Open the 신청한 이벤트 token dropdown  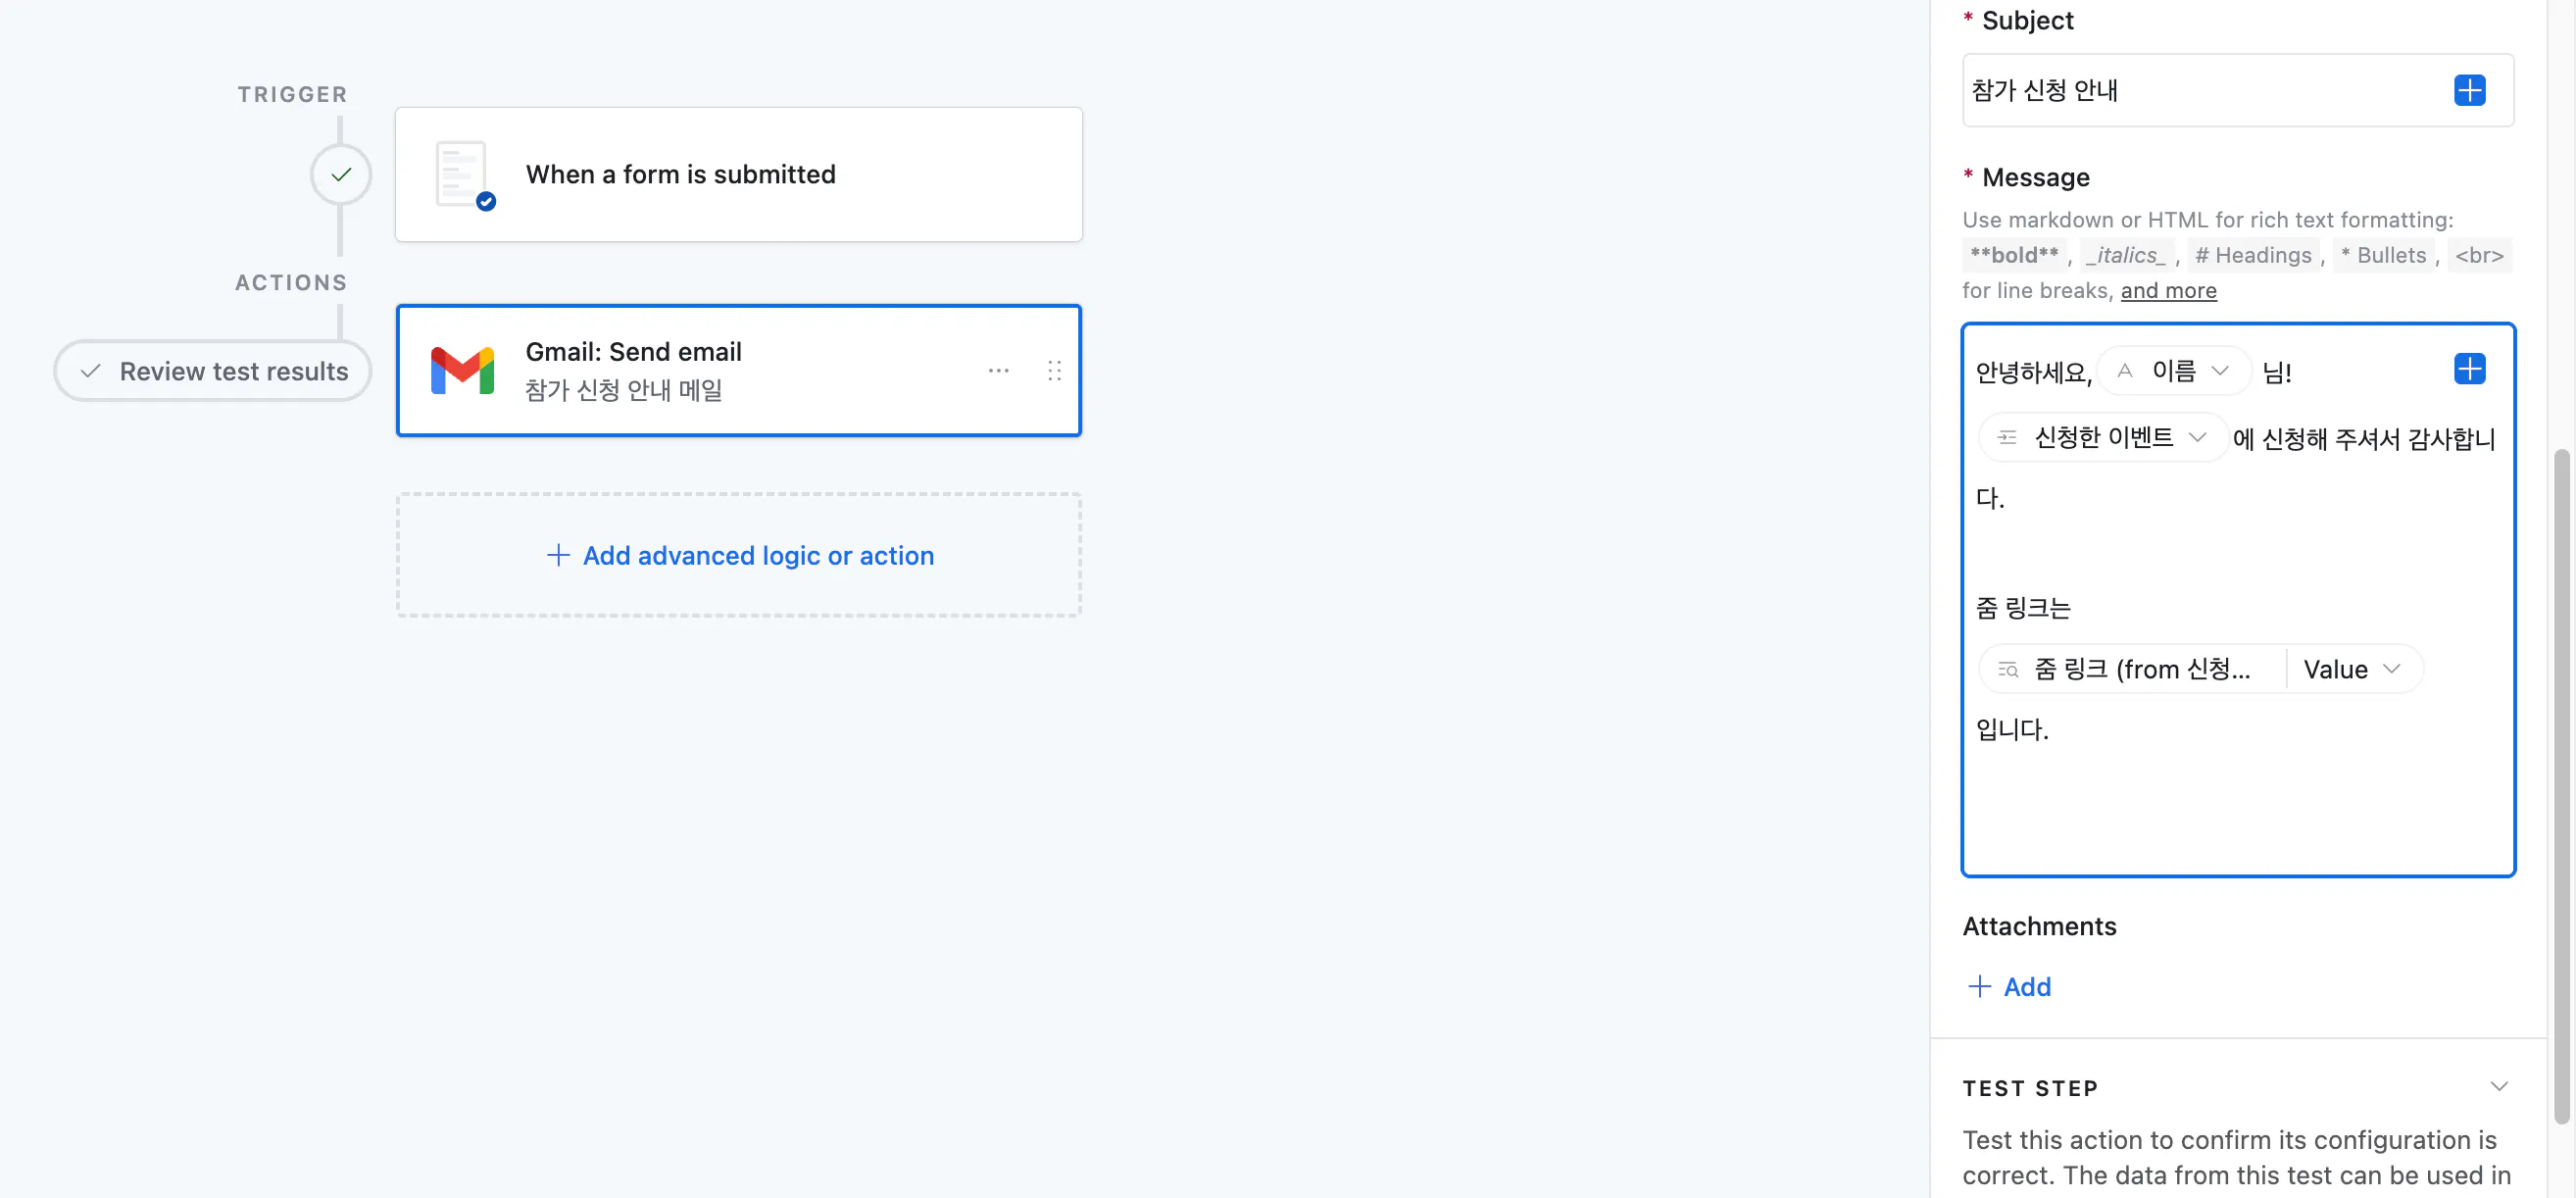[x=2197, y=437]
